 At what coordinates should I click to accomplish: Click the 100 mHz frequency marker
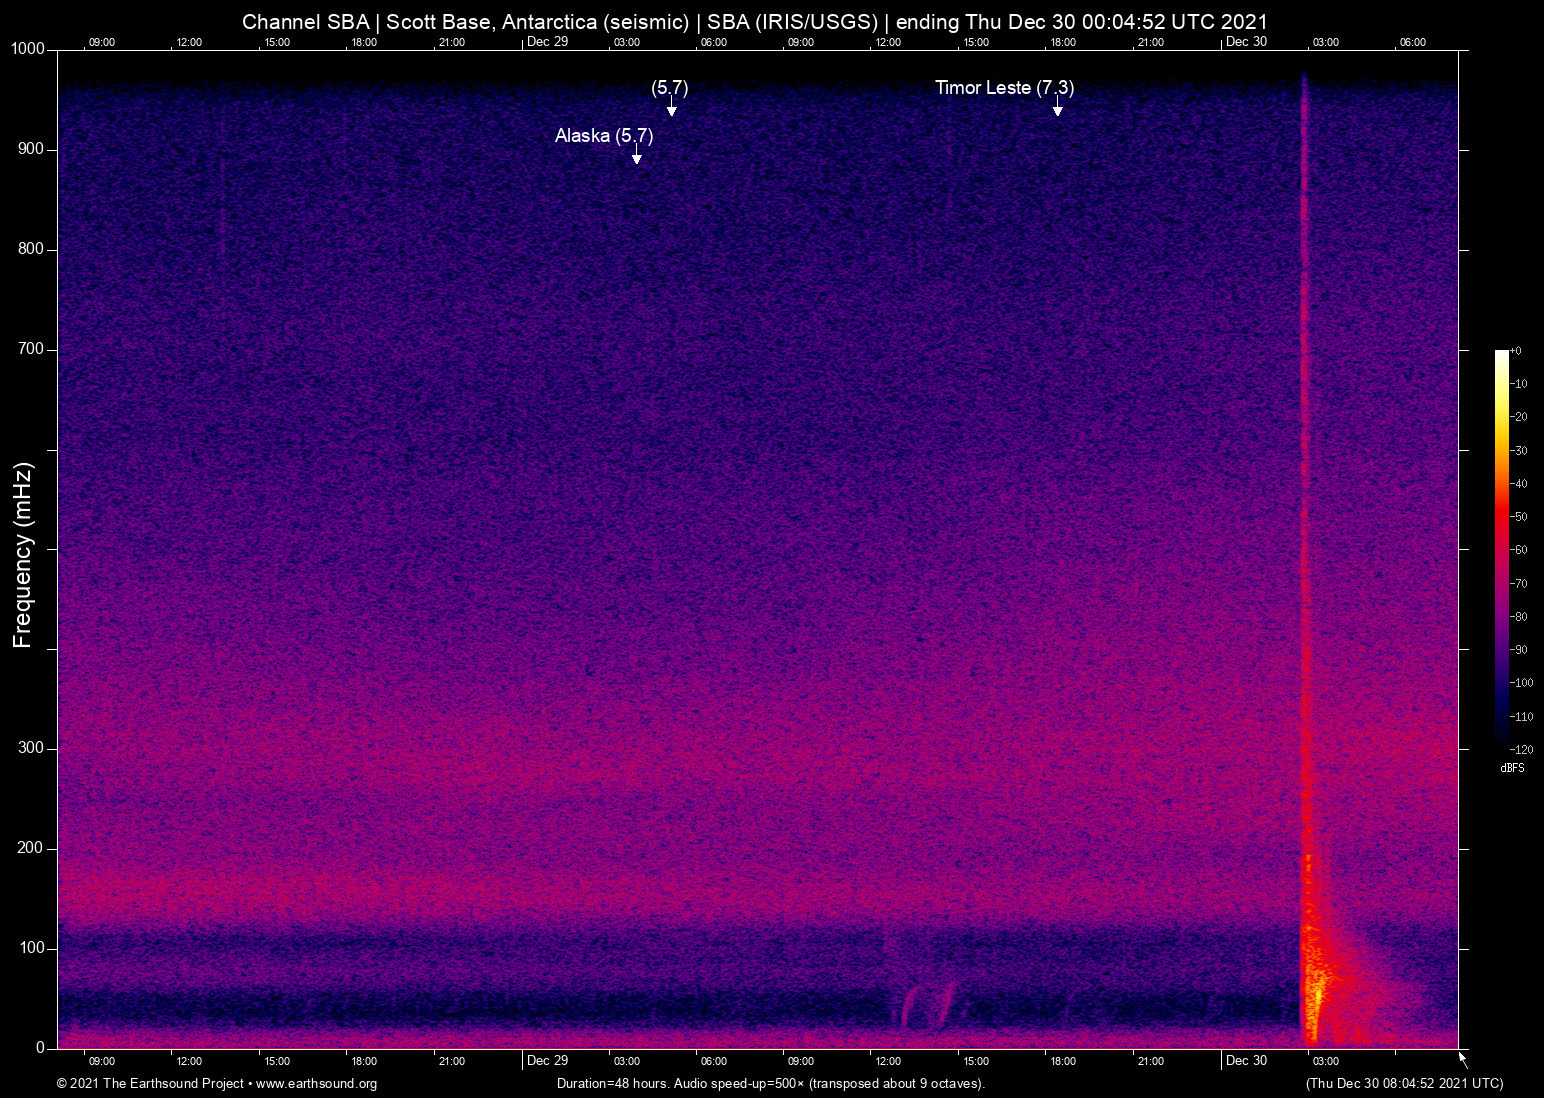click(x=32, y=946)
